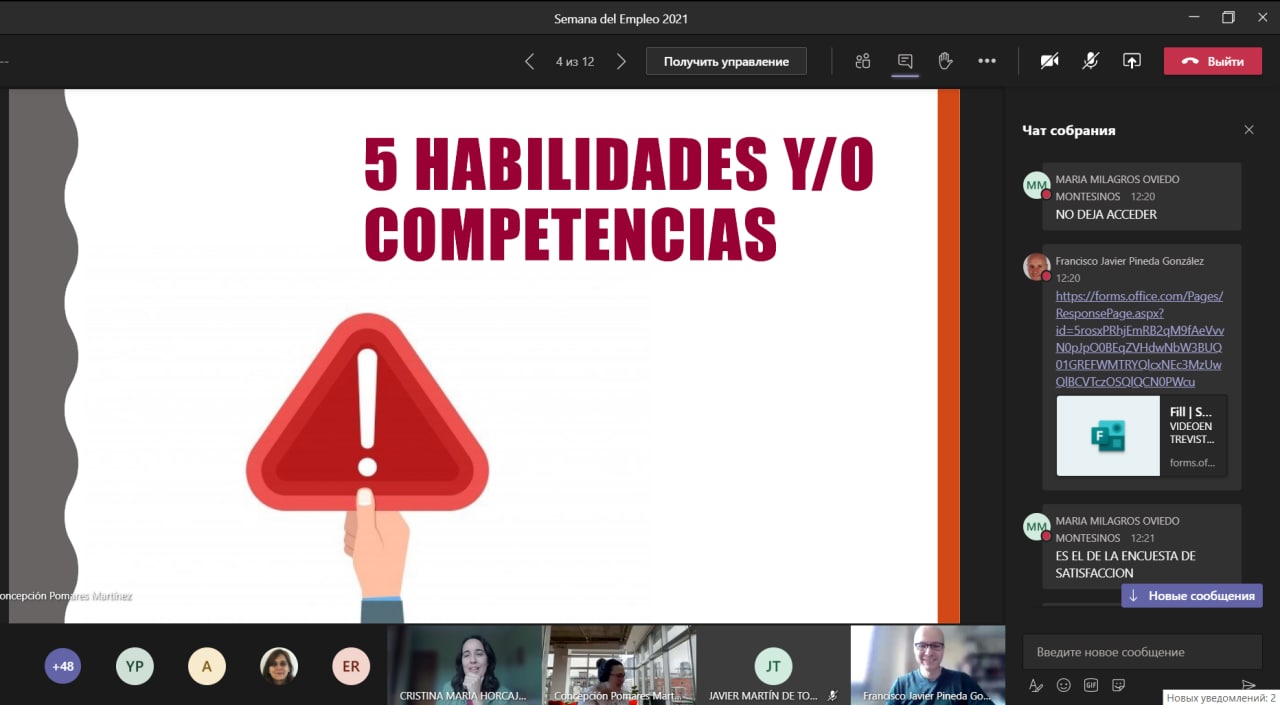Select the ER participant avatar

351,666
